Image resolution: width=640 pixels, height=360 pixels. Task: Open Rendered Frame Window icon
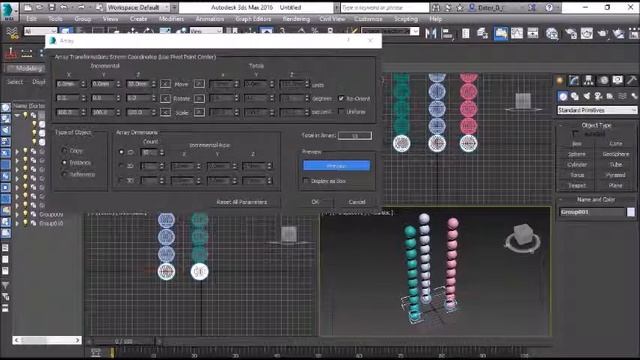click(x=587, y=33)
